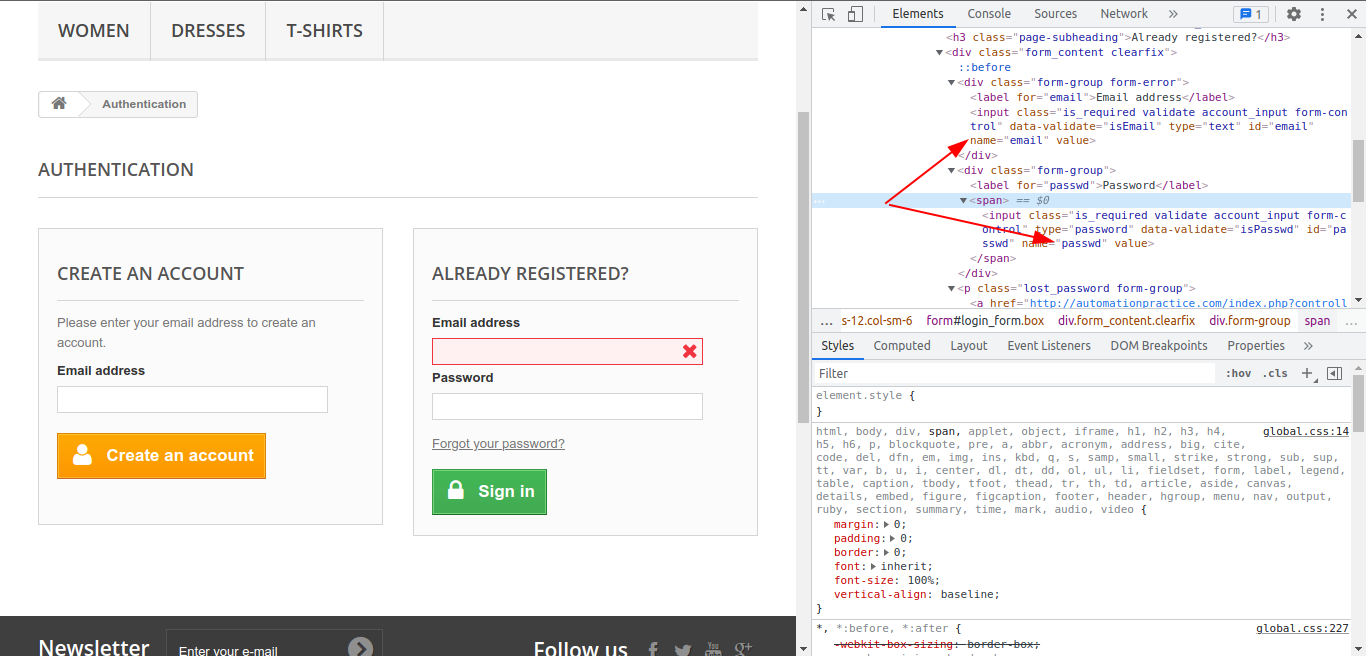Open the DevTools three-dot menu

[x=1322, y=14]
